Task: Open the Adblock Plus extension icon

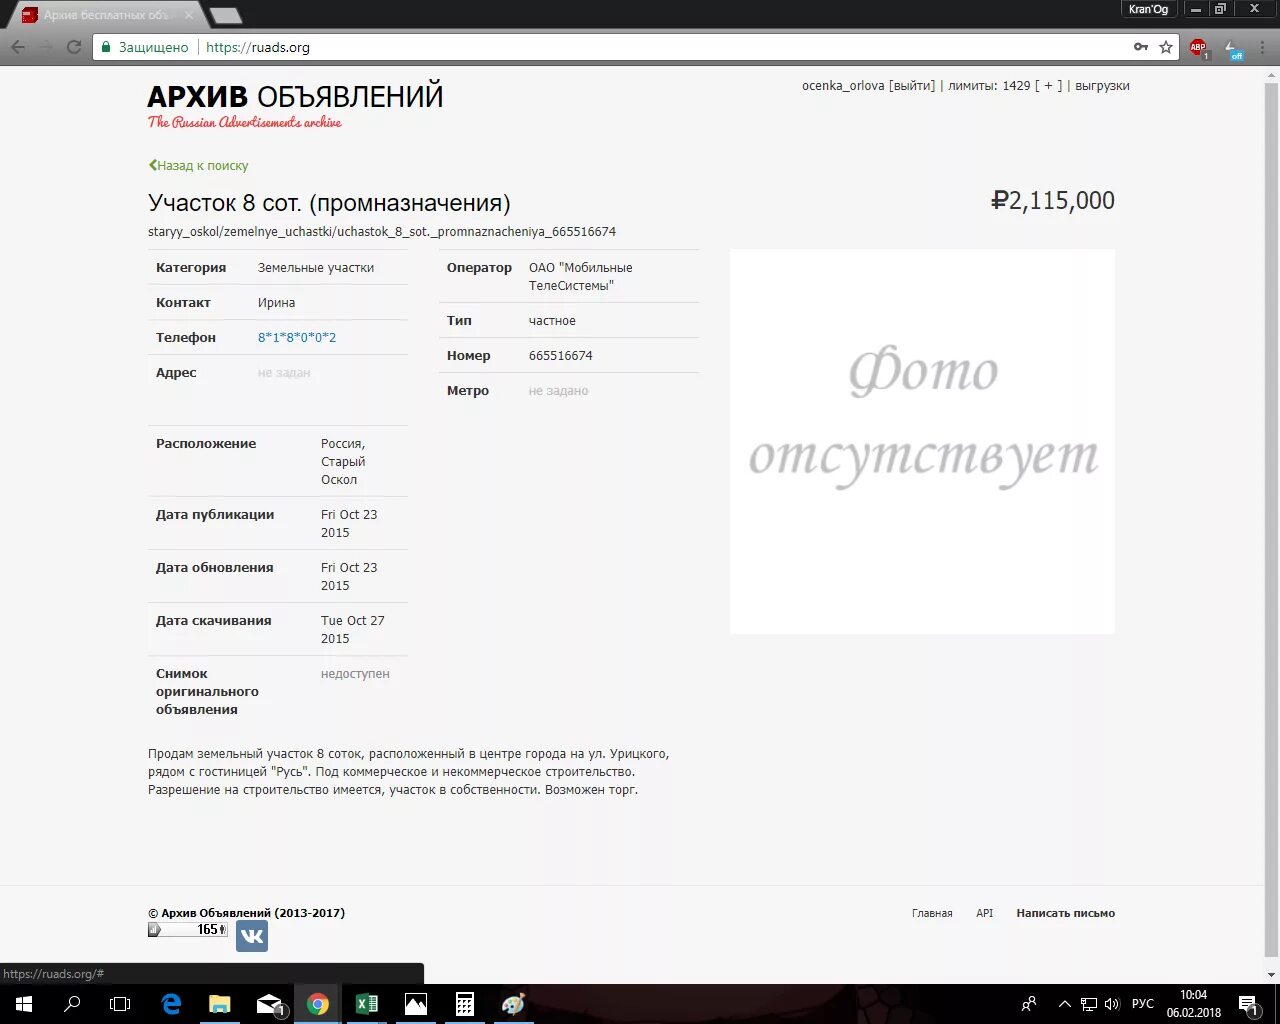Action: pos(1198,47)
